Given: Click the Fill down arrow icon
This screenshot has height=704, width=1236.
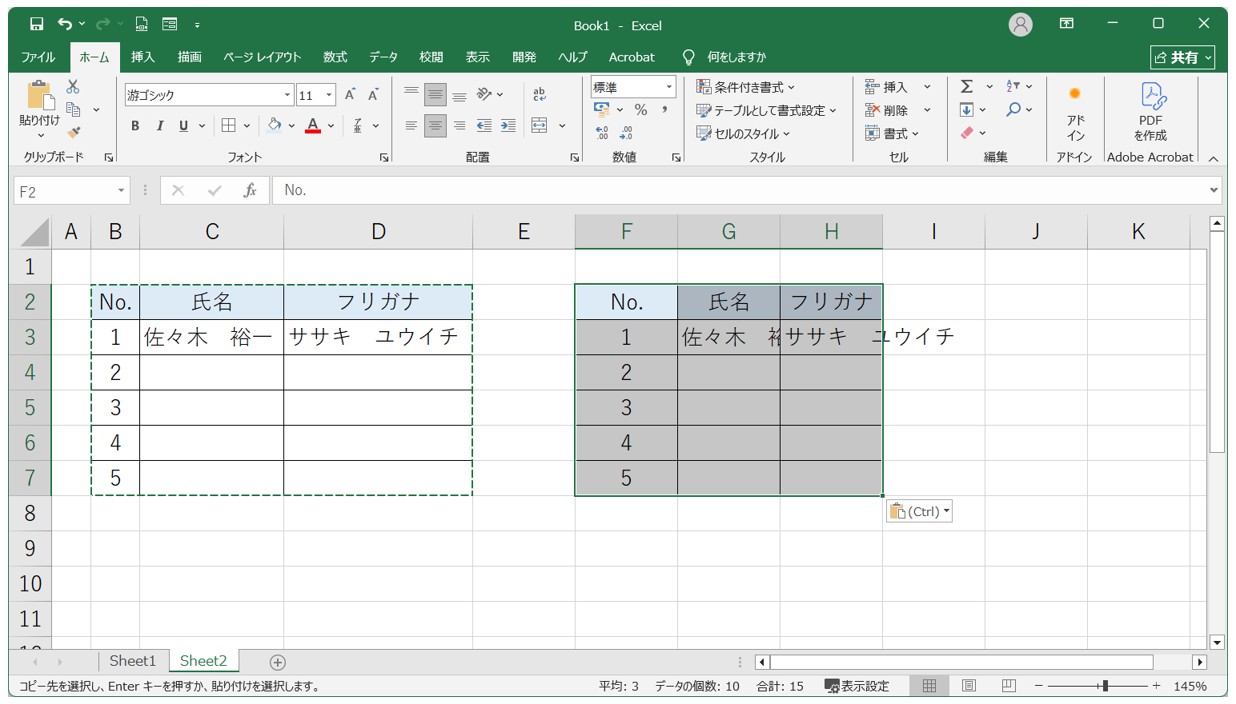Looking at the screenshot, I should [966, 110].
